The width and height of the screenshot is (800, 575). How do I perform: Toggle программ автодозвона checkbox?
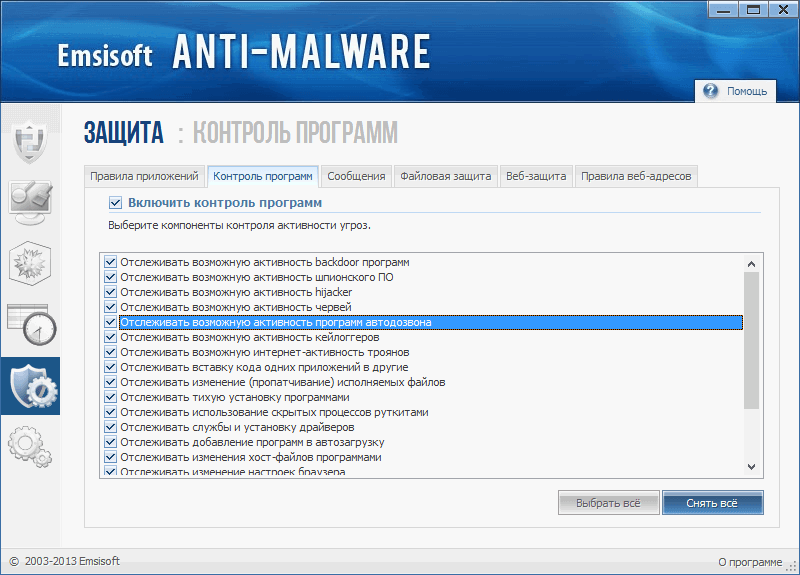pos(110,322)
